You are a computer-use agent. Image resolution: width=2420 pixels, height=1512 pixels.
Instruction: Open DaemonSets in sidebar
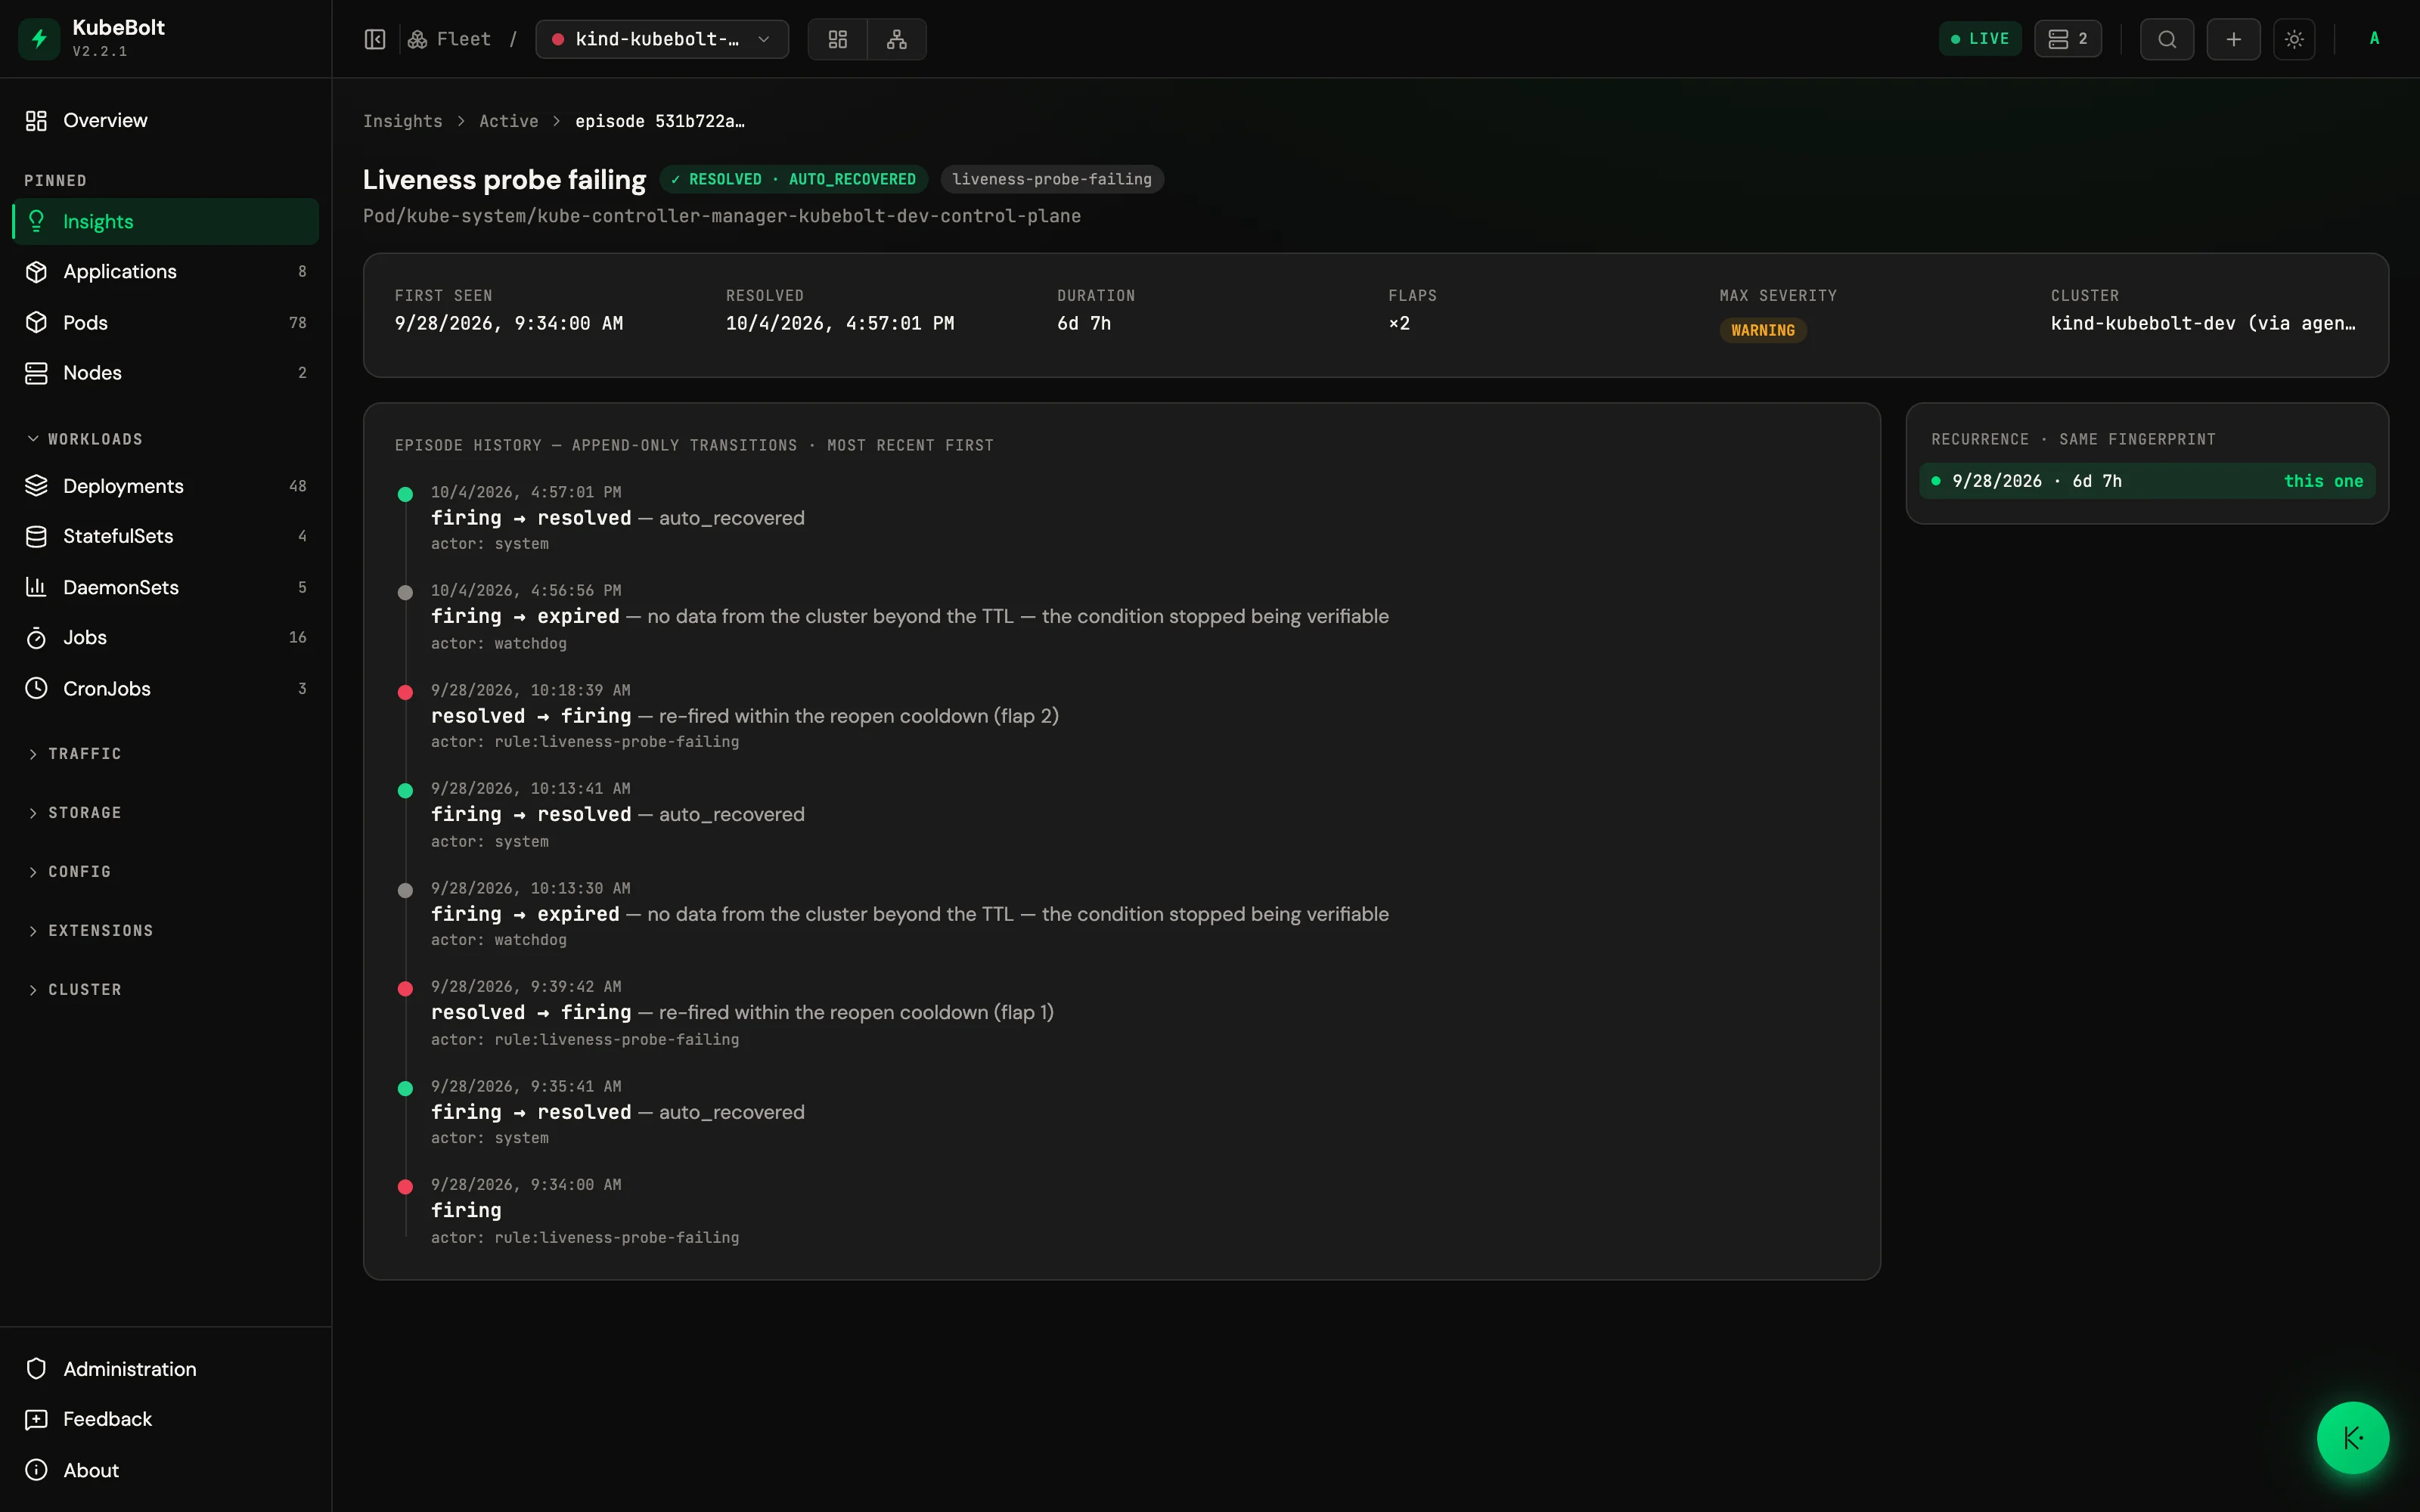(x=165, y=587)
